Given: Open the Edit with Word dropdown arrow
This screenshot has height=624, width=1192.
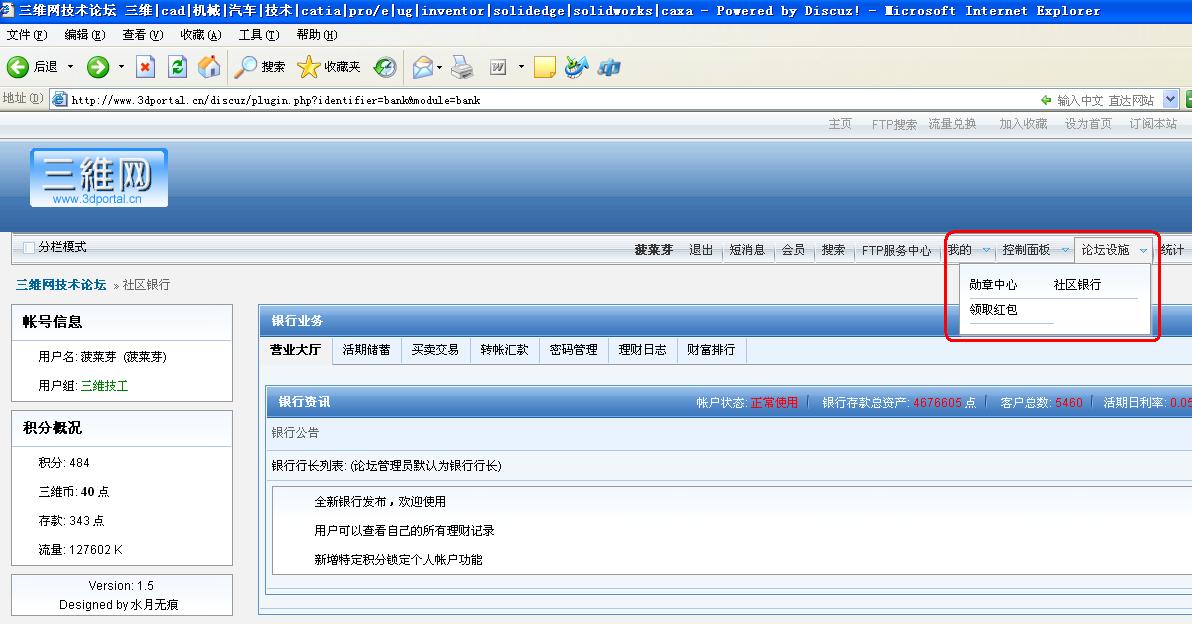Looking at the screenshot, I should 521,67.
